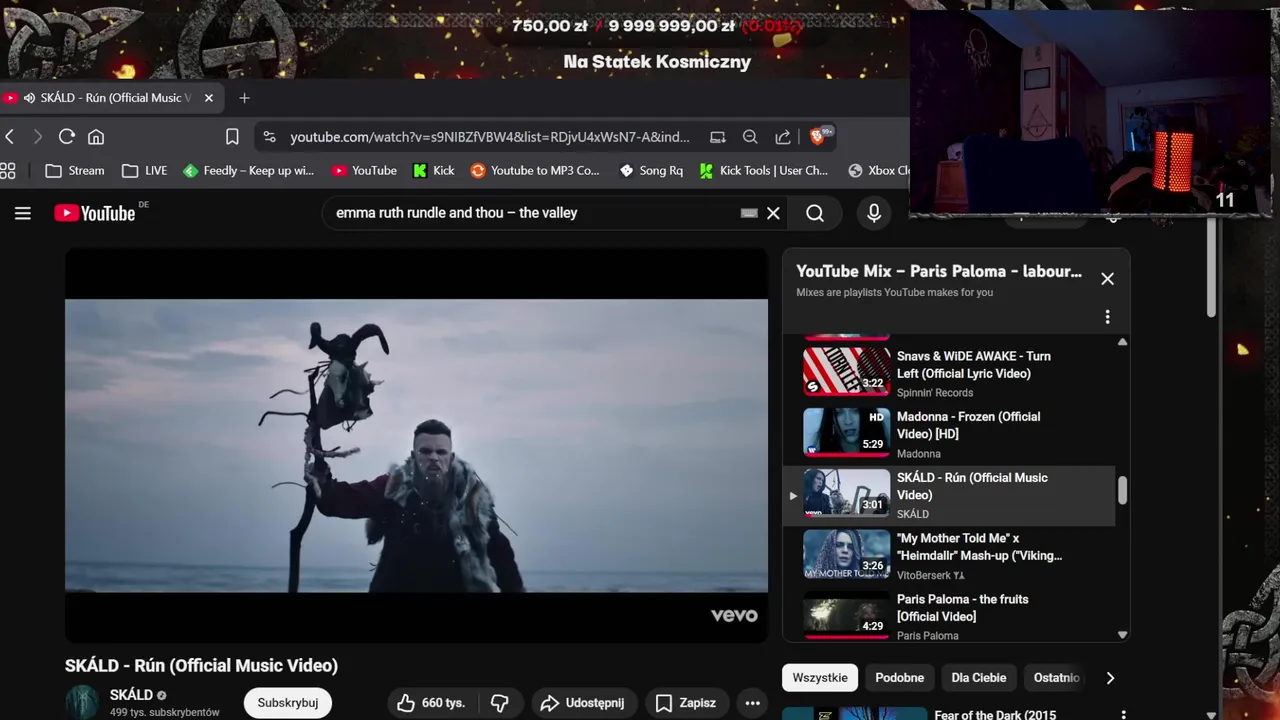Image resolution: width=1280 pixels, height=720 pixels.
Task: Select SKÁLD - Rún playlist entry
Action: [x=948, y=495]
